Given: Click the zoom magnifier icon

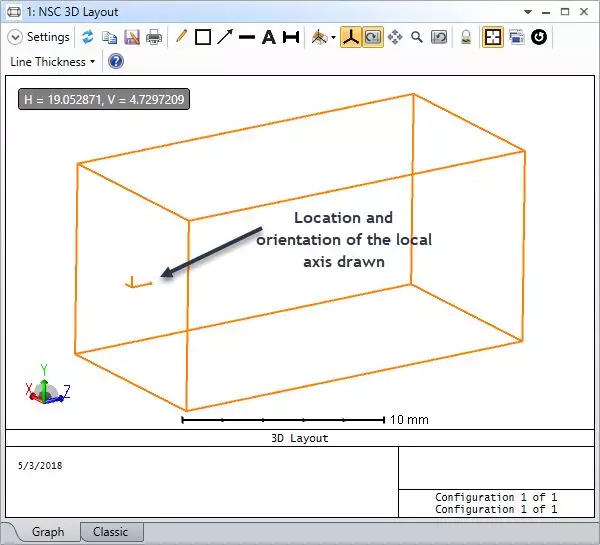Looking at the screenshot, I should (x=416, y=37).
